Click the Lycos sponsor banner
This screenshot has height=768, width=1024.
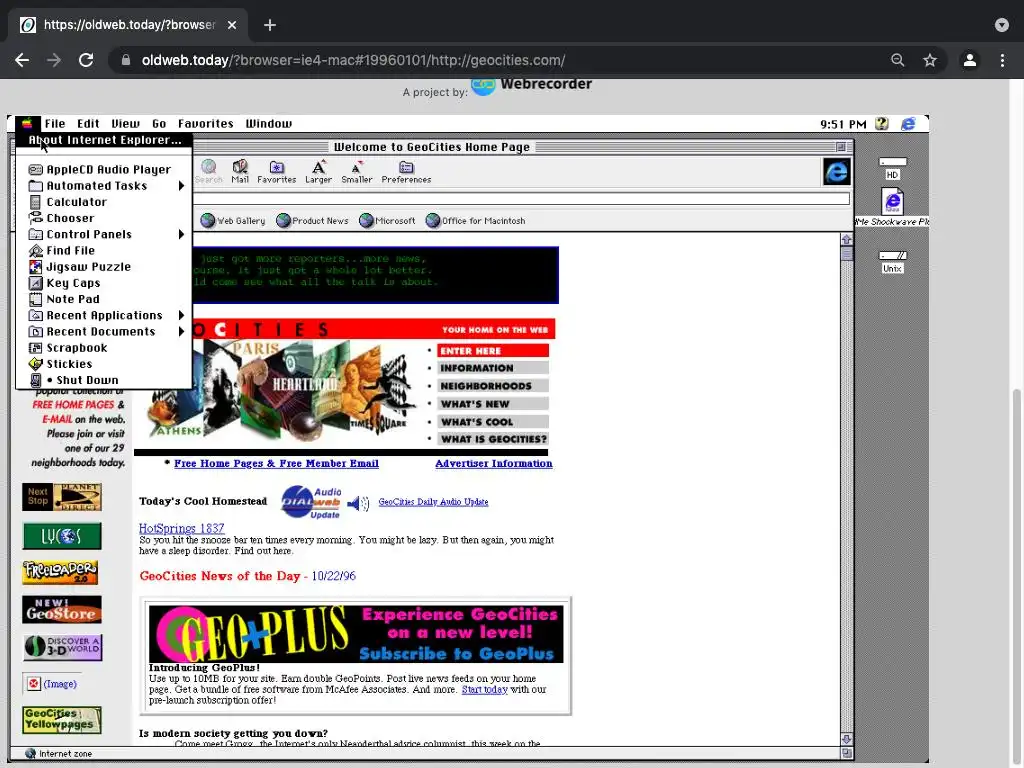[62, 536]
